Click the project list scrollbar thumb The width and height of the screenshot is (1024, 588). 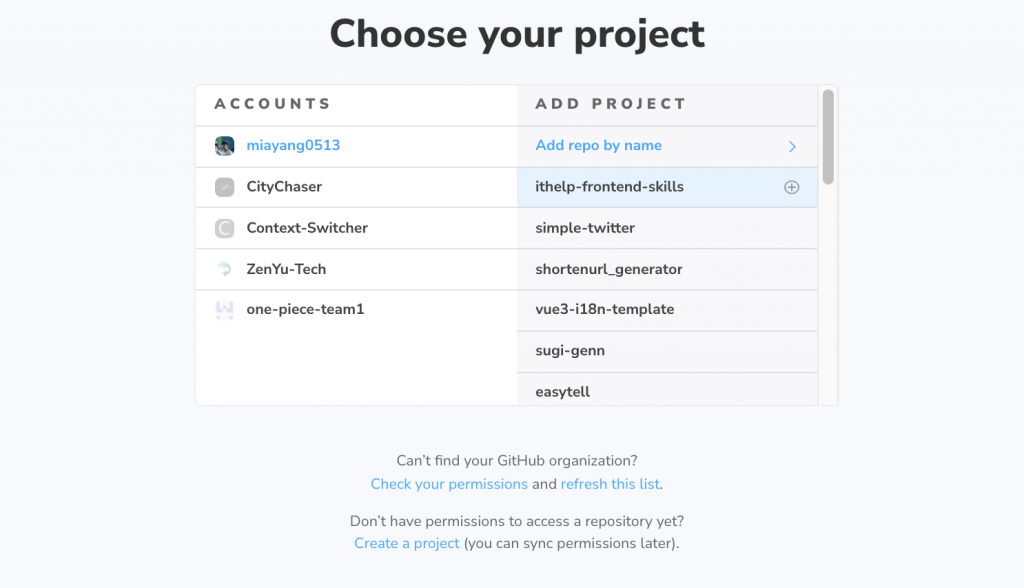[828, 136]
